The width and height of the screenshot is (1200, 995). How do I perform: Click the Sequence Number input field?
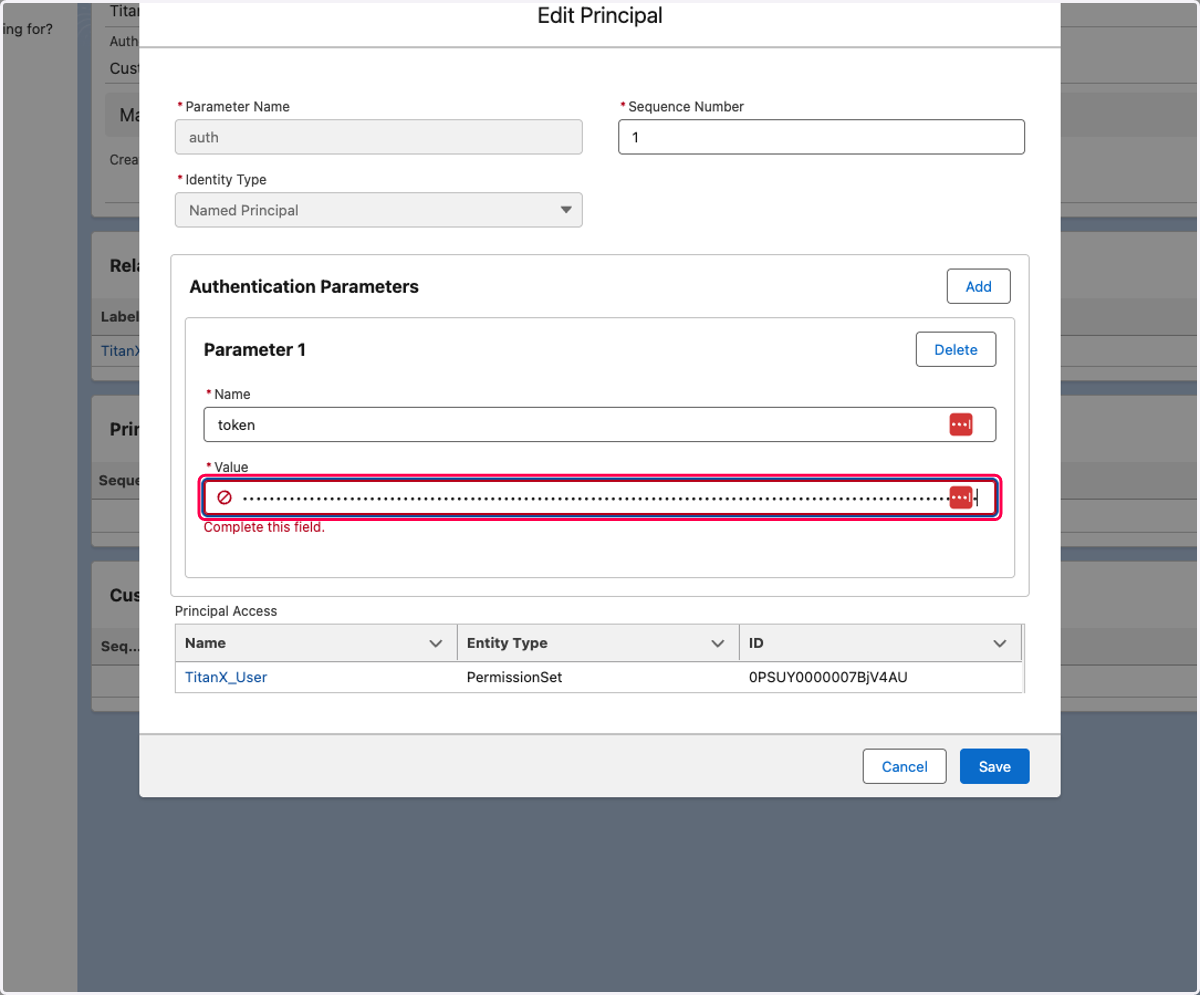[x=821, y=137]
